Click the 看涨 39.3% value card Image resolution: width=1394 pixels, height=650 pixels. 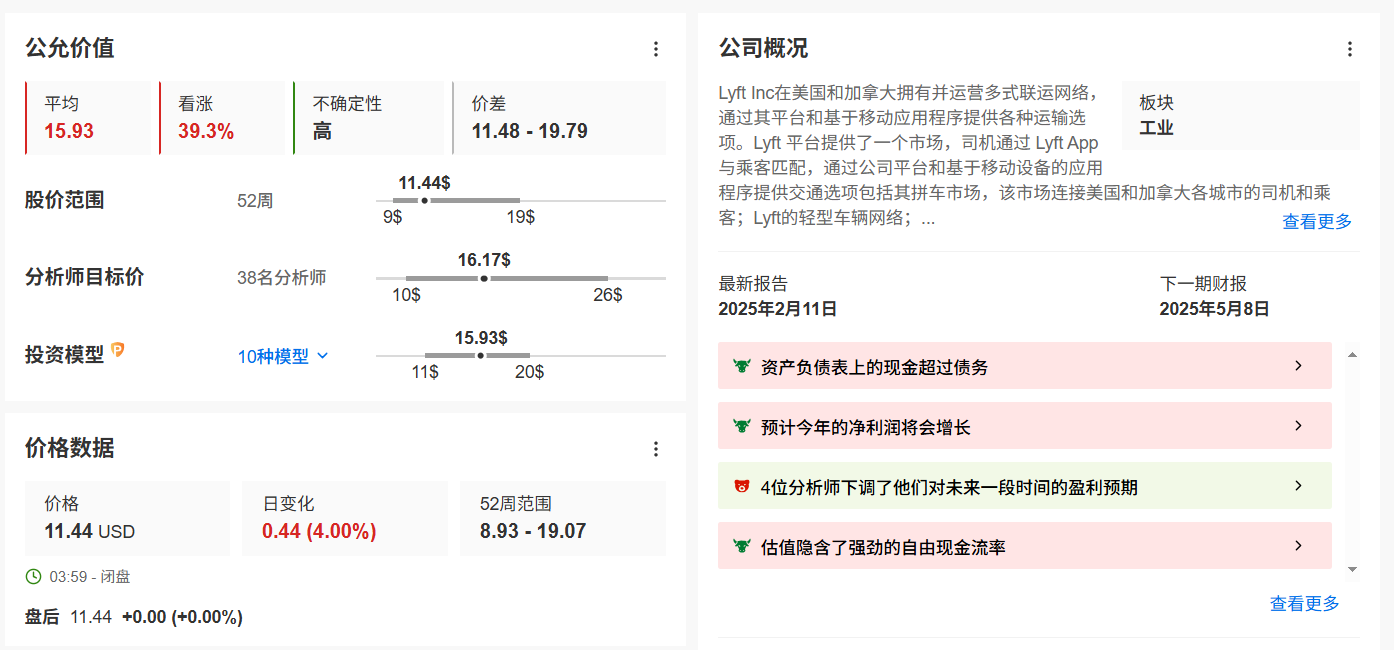click(x=222, y=118)
